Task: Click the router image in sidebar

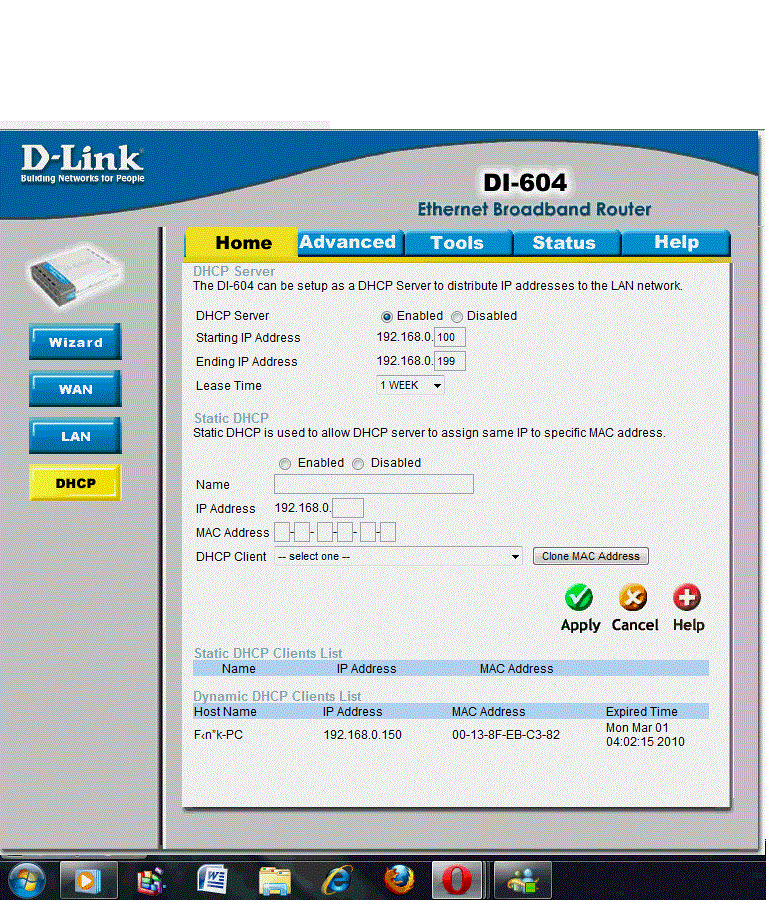Action: point(75,275)
